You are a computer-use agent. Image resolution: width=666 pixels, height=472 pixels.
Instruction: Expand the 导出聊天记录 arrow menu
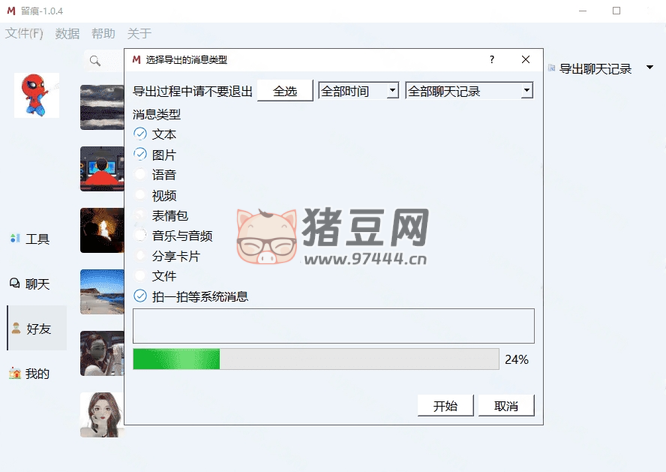649,67
